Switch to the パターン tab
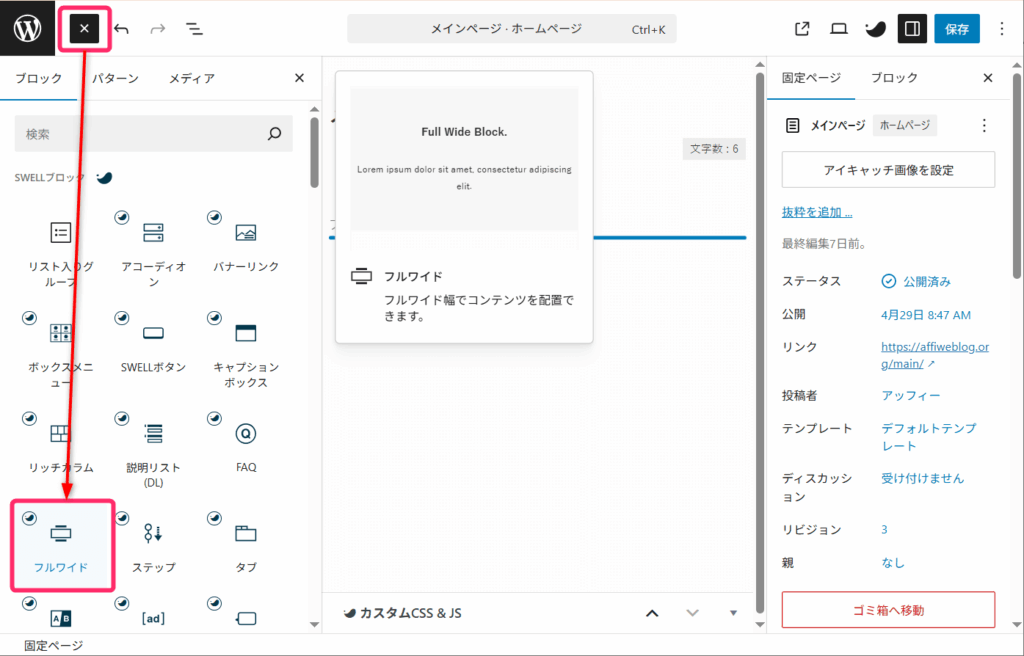Image resolution: width=1024 pixels, height=656 pixels. 115,78
